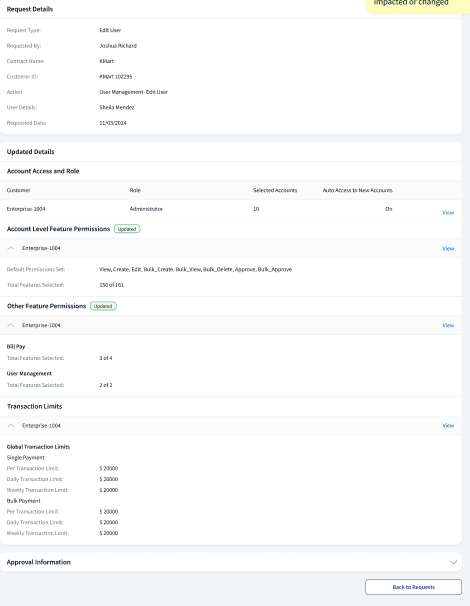Select Contract Name value KMart
Image resolution: width=470 pixels, height=606 pixels.
click(106, 61)
